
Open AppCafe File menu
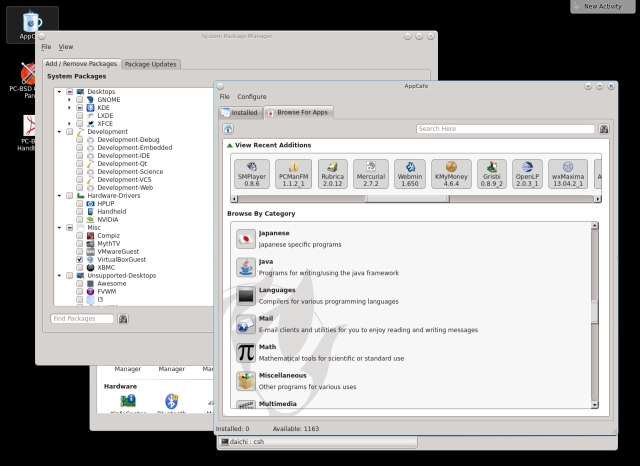click(x=224, y=97)
